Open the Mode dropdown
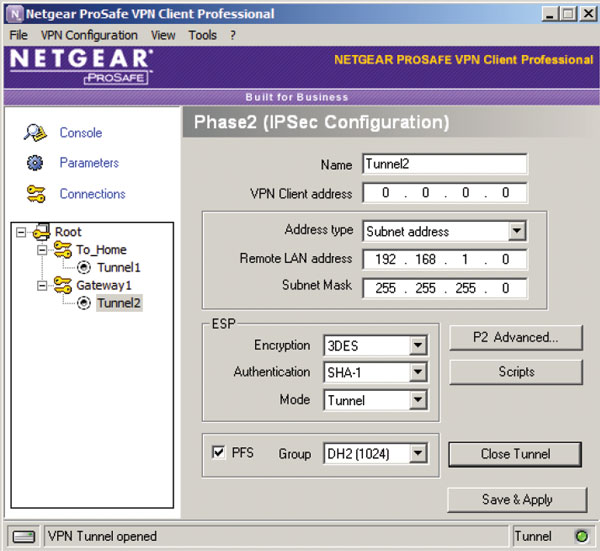The height and width of the screenshot is (551, 600). [417, 400]
